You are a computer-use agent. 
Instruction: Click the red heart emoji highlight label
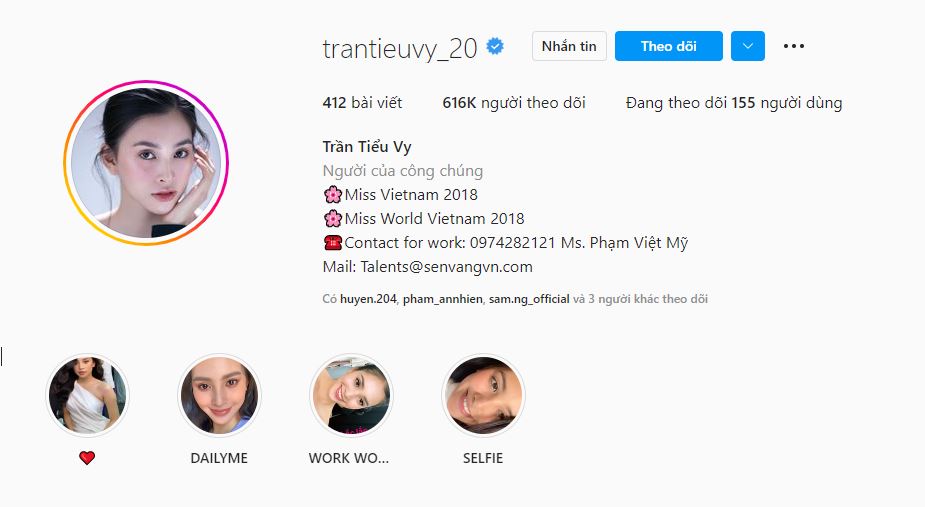tap(87, 458)
